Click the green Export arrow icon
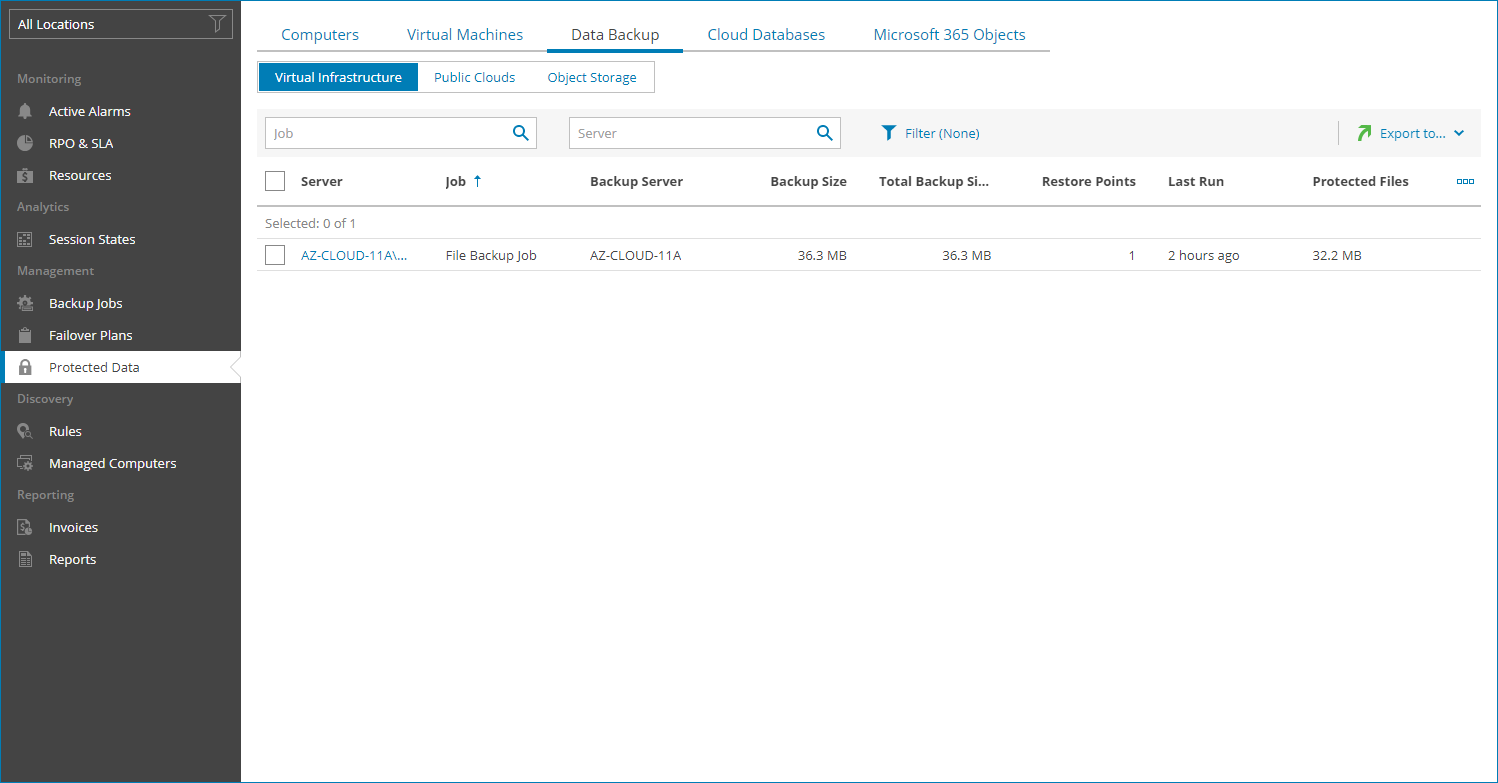1498x783 pixels. (x=1364, y=133)
